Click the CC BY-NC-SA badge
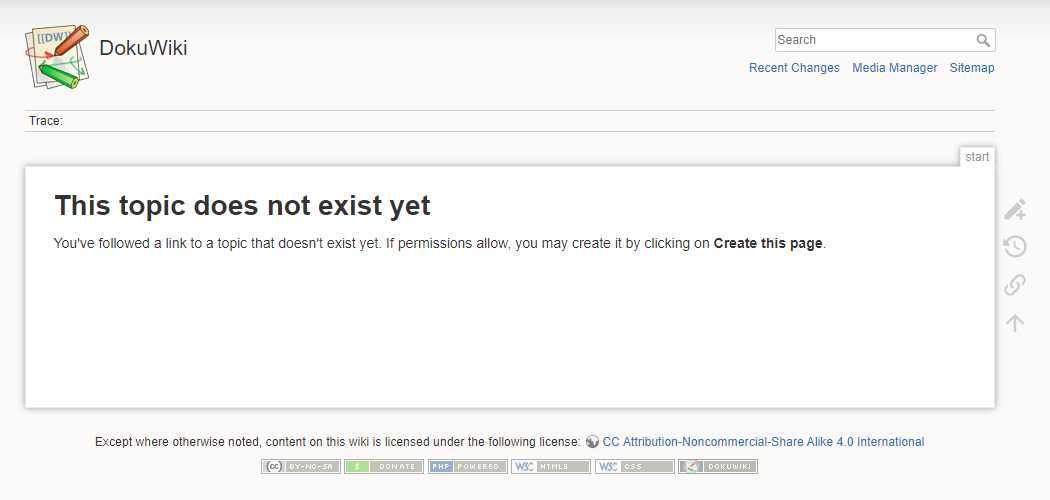The height and width of the screenshot is (500, 1050). (301, 467)
